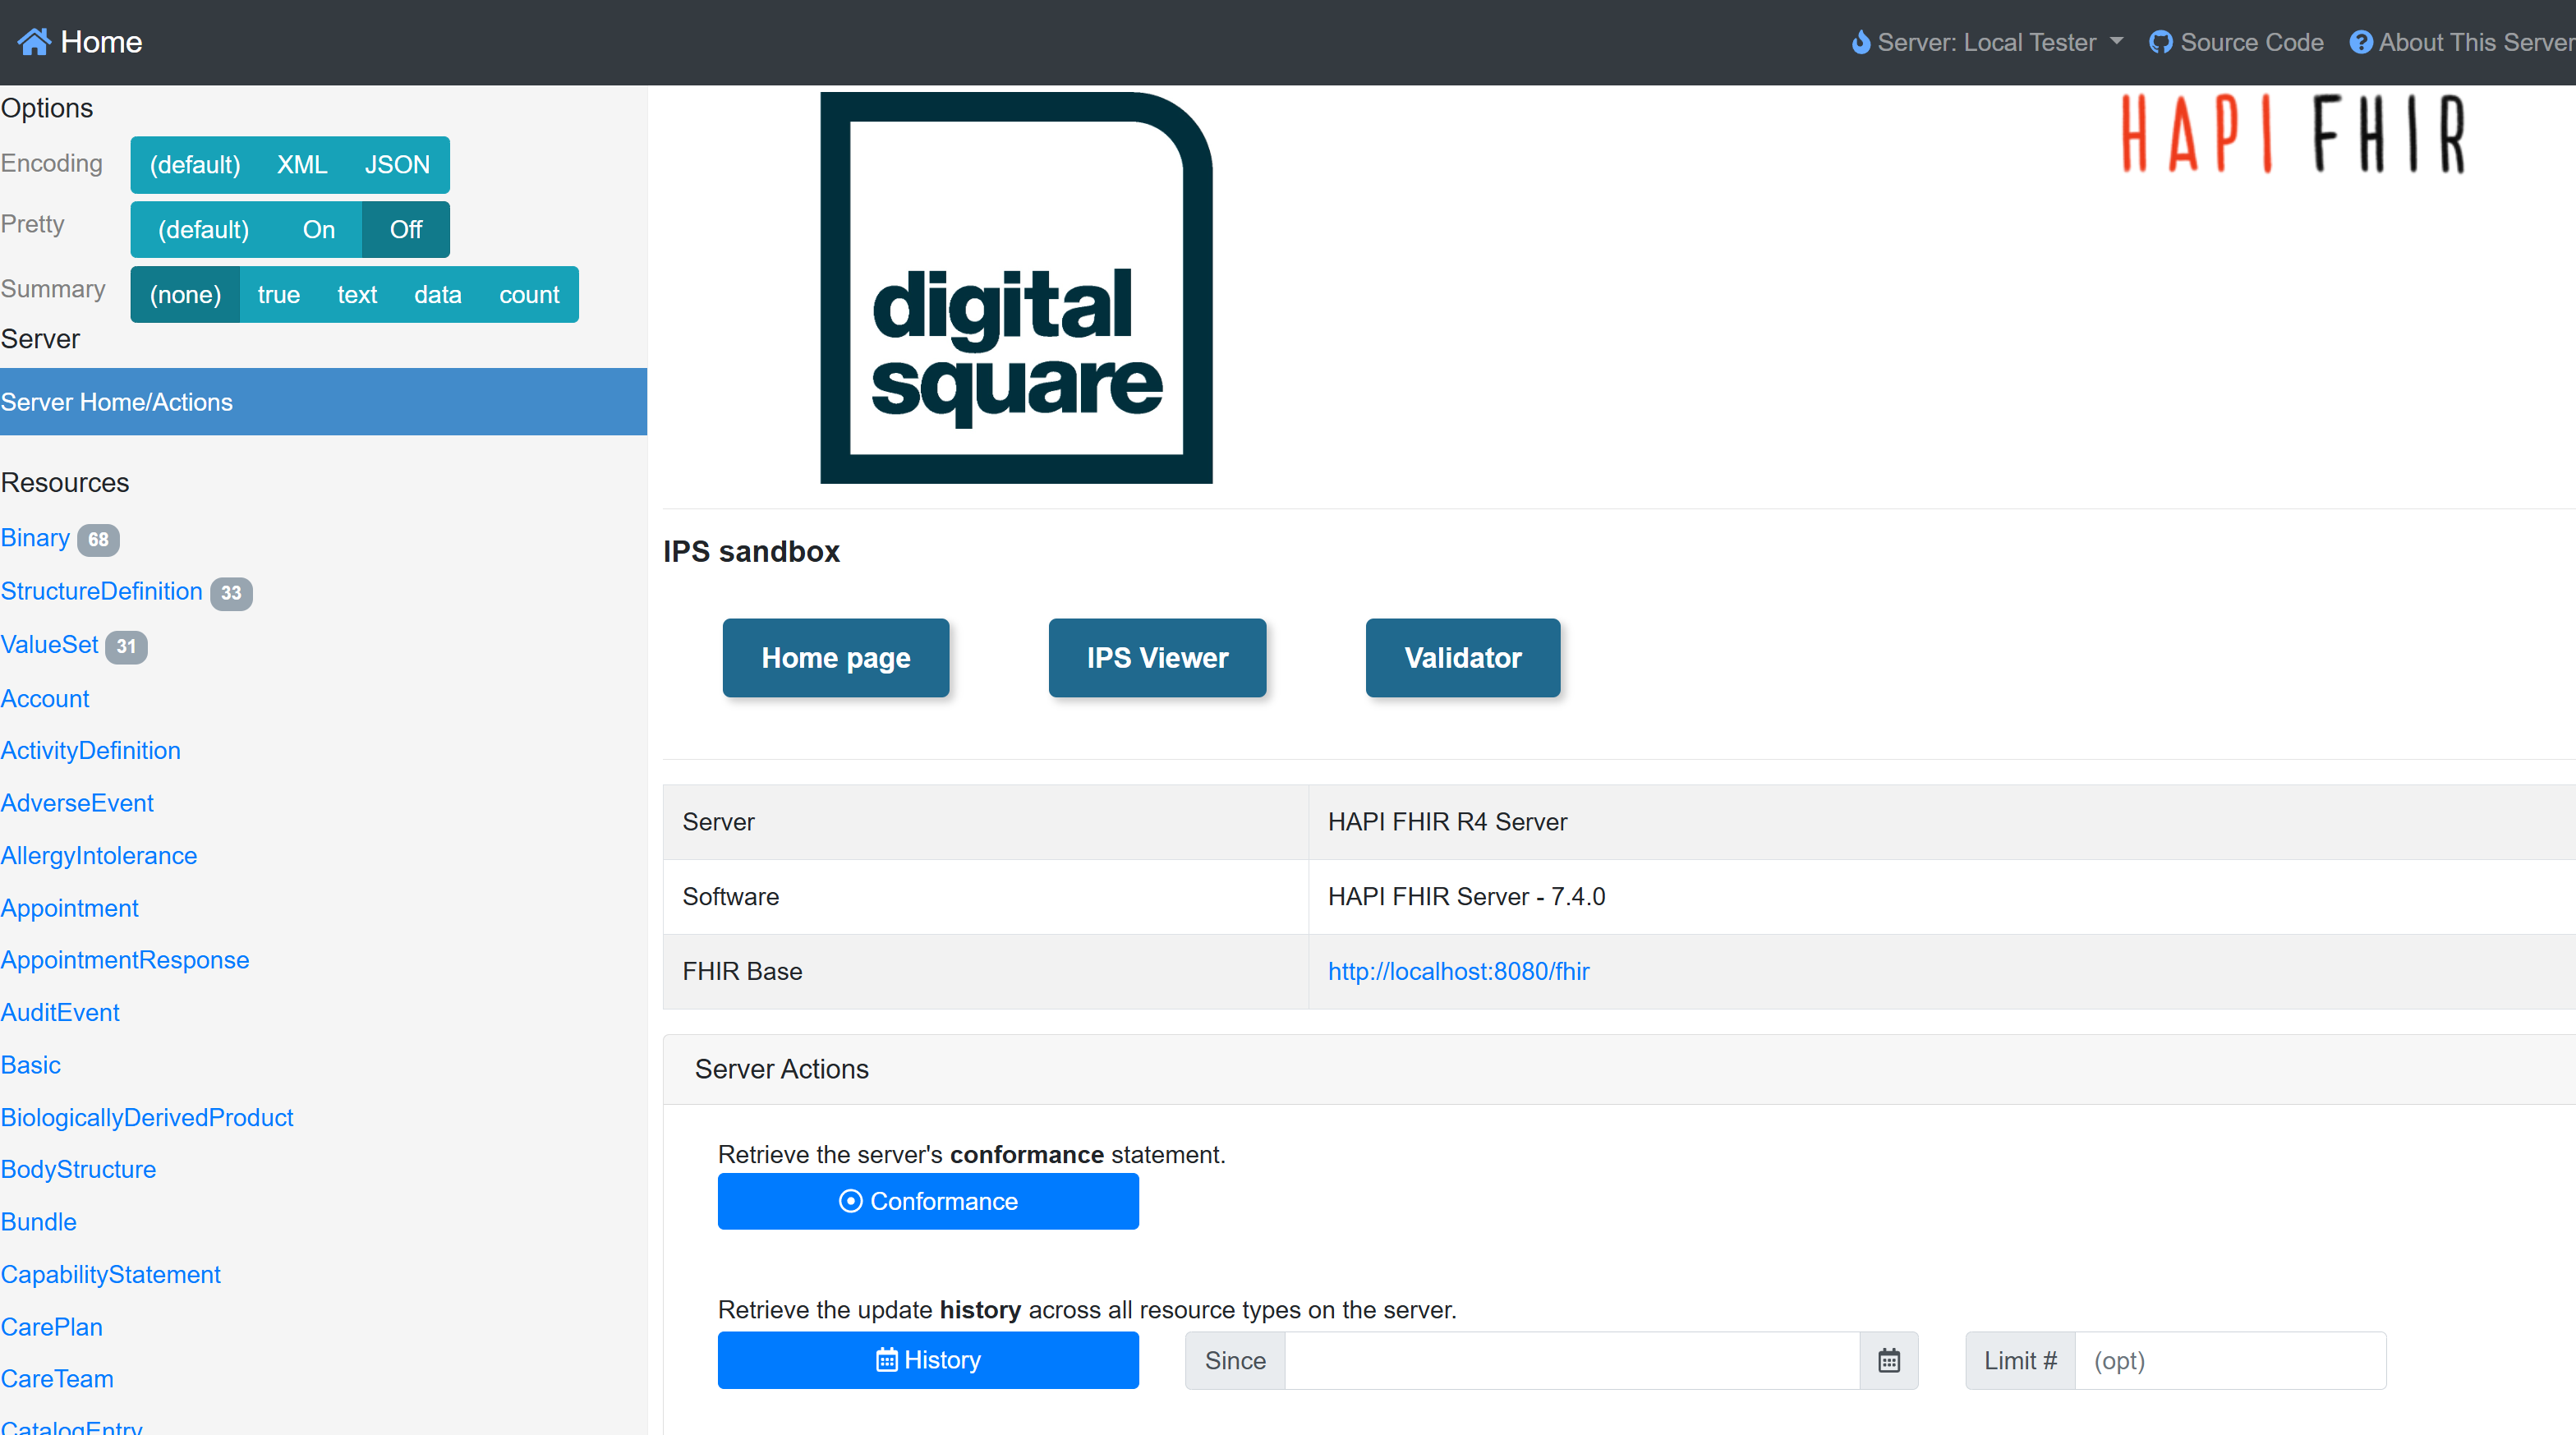Click the 'Server Actions' panel header
Screen dimensions: 2576x1435
click(1619, 1069)
